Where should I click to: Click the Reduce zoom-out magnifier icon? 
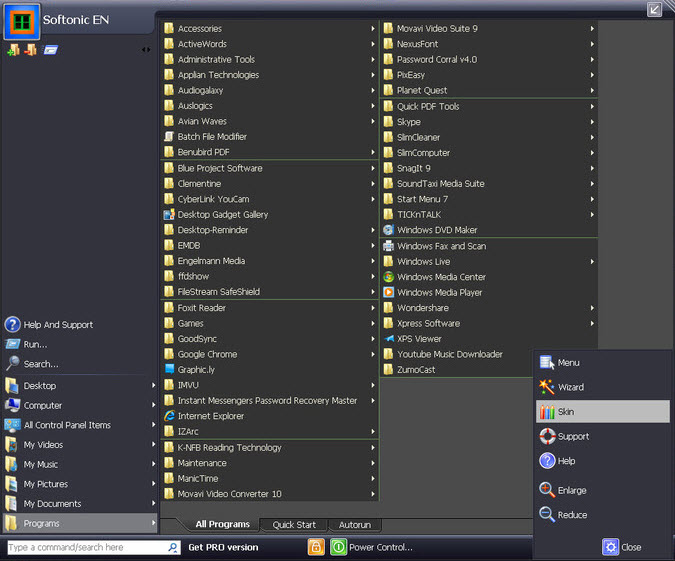point(547,515)
